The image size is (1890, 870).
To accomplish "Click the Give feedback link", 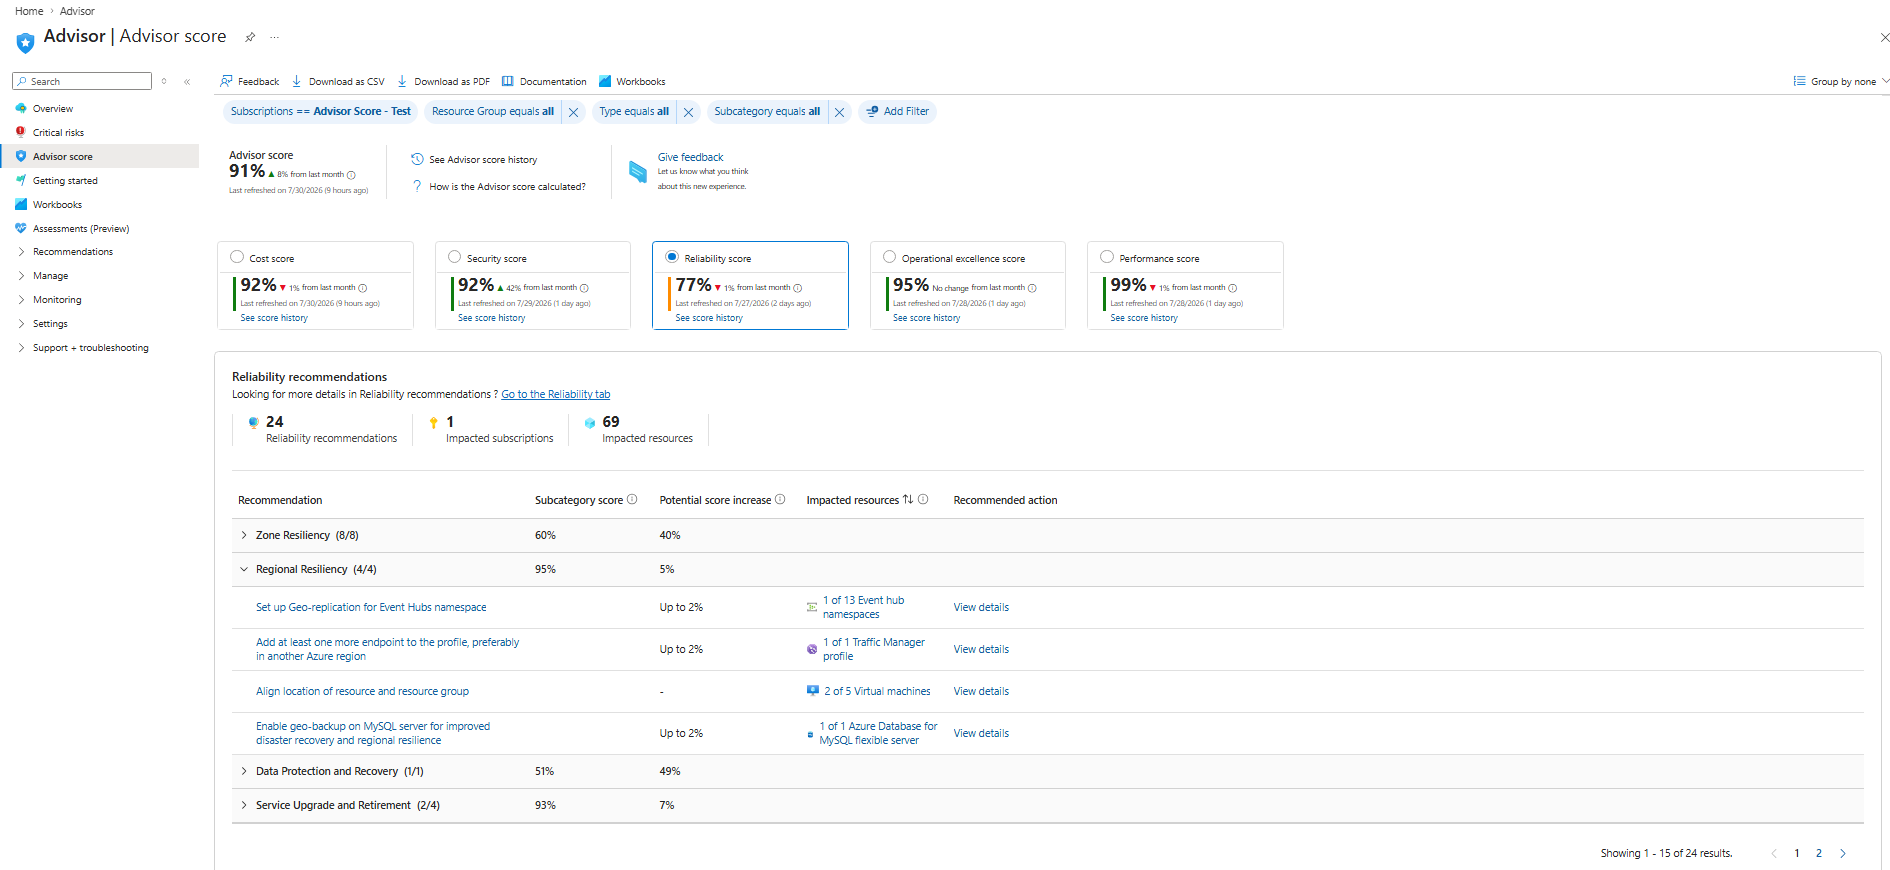I will pos(690,157).
